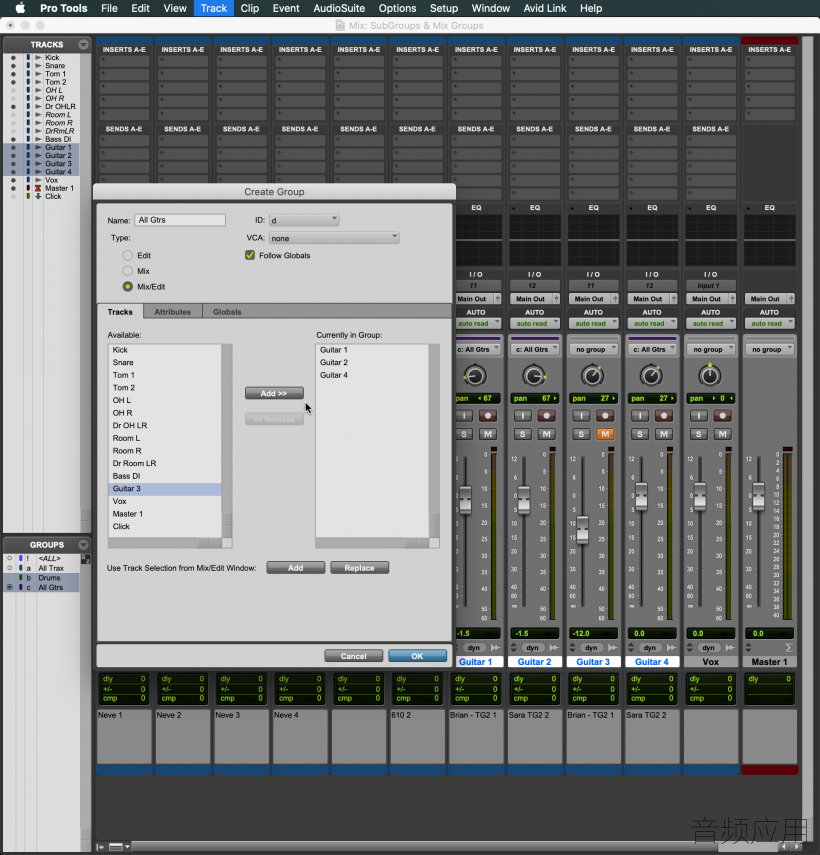Open the Setup menu

(444, 8)
